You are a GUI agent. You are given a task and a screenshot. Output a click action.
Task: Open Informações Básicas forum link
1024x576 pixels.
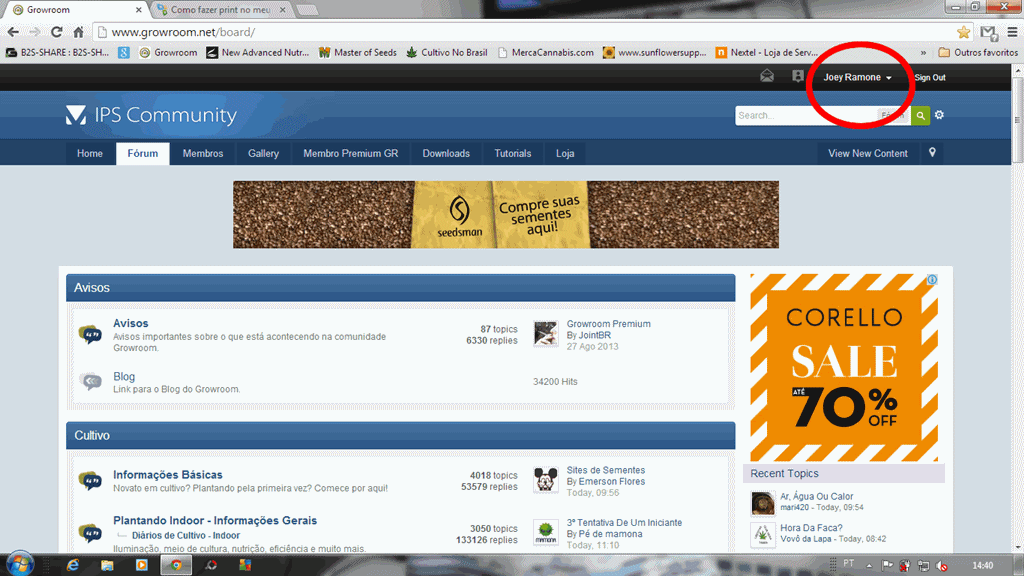click(x=168, y=475)
